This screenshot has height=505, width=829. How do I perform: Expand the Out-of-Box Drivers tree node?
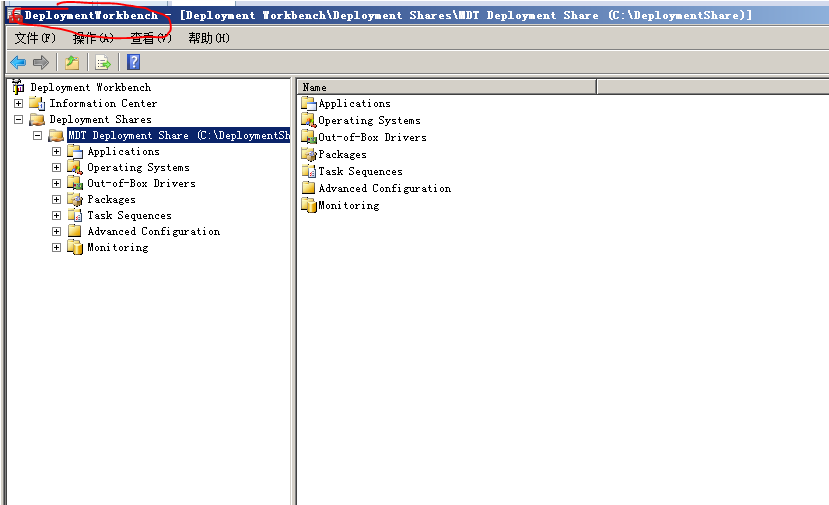pyautogui.click(x=57, y=183)
